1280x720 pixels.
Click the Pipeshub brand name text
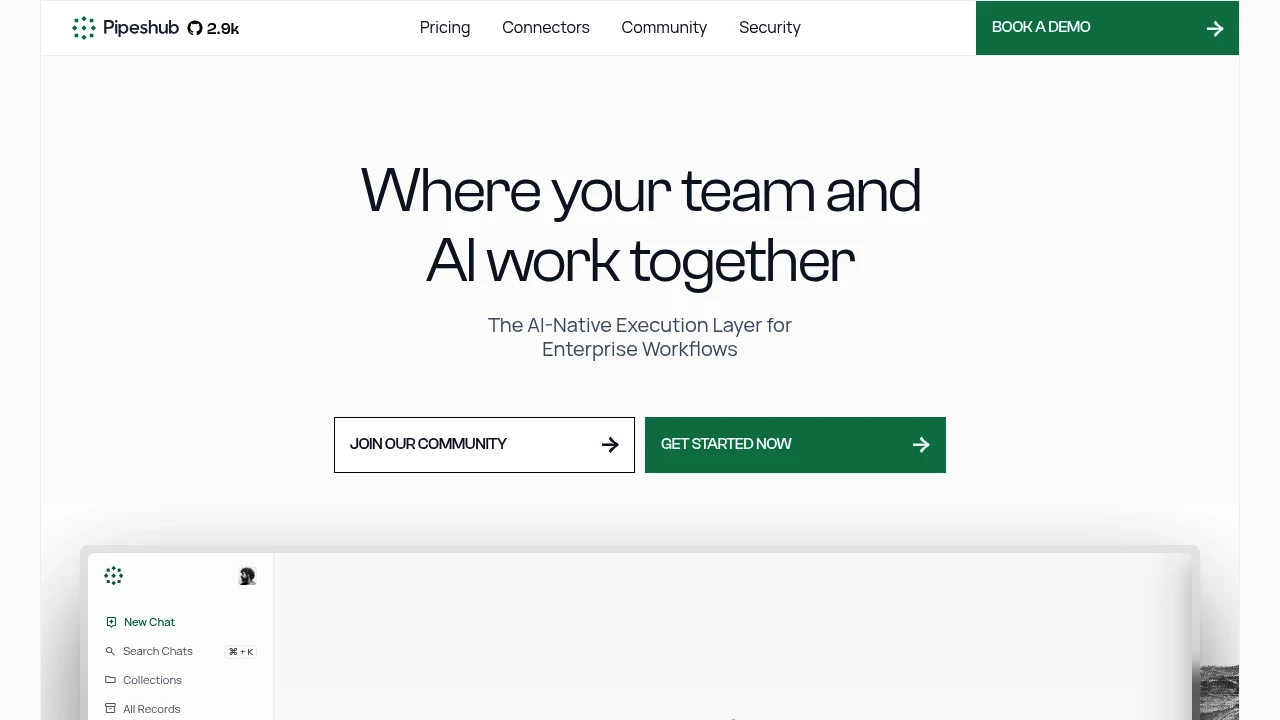point(141,28)
